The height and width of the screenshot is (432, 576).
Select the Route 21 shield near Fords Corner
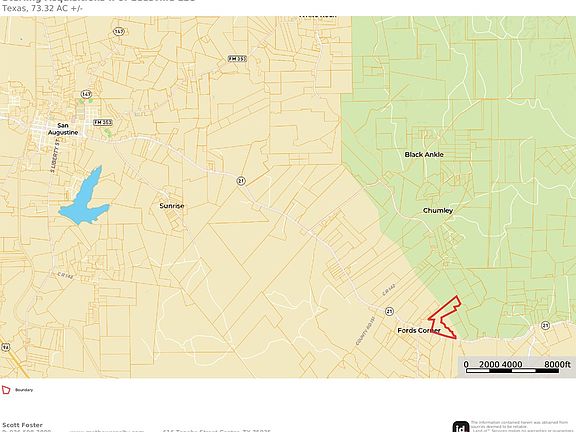click(x=389, y=312)
